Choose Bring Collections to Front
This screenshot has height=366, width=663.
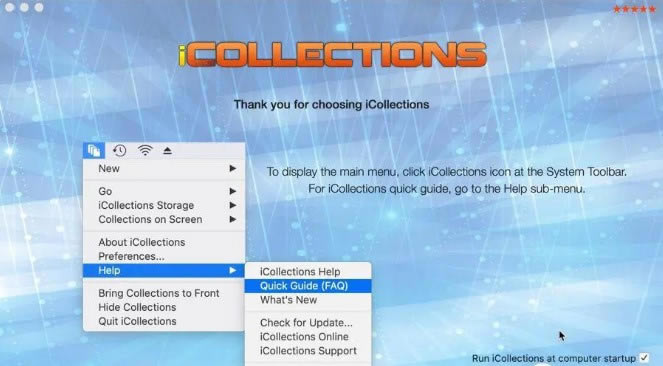(164, 293)
